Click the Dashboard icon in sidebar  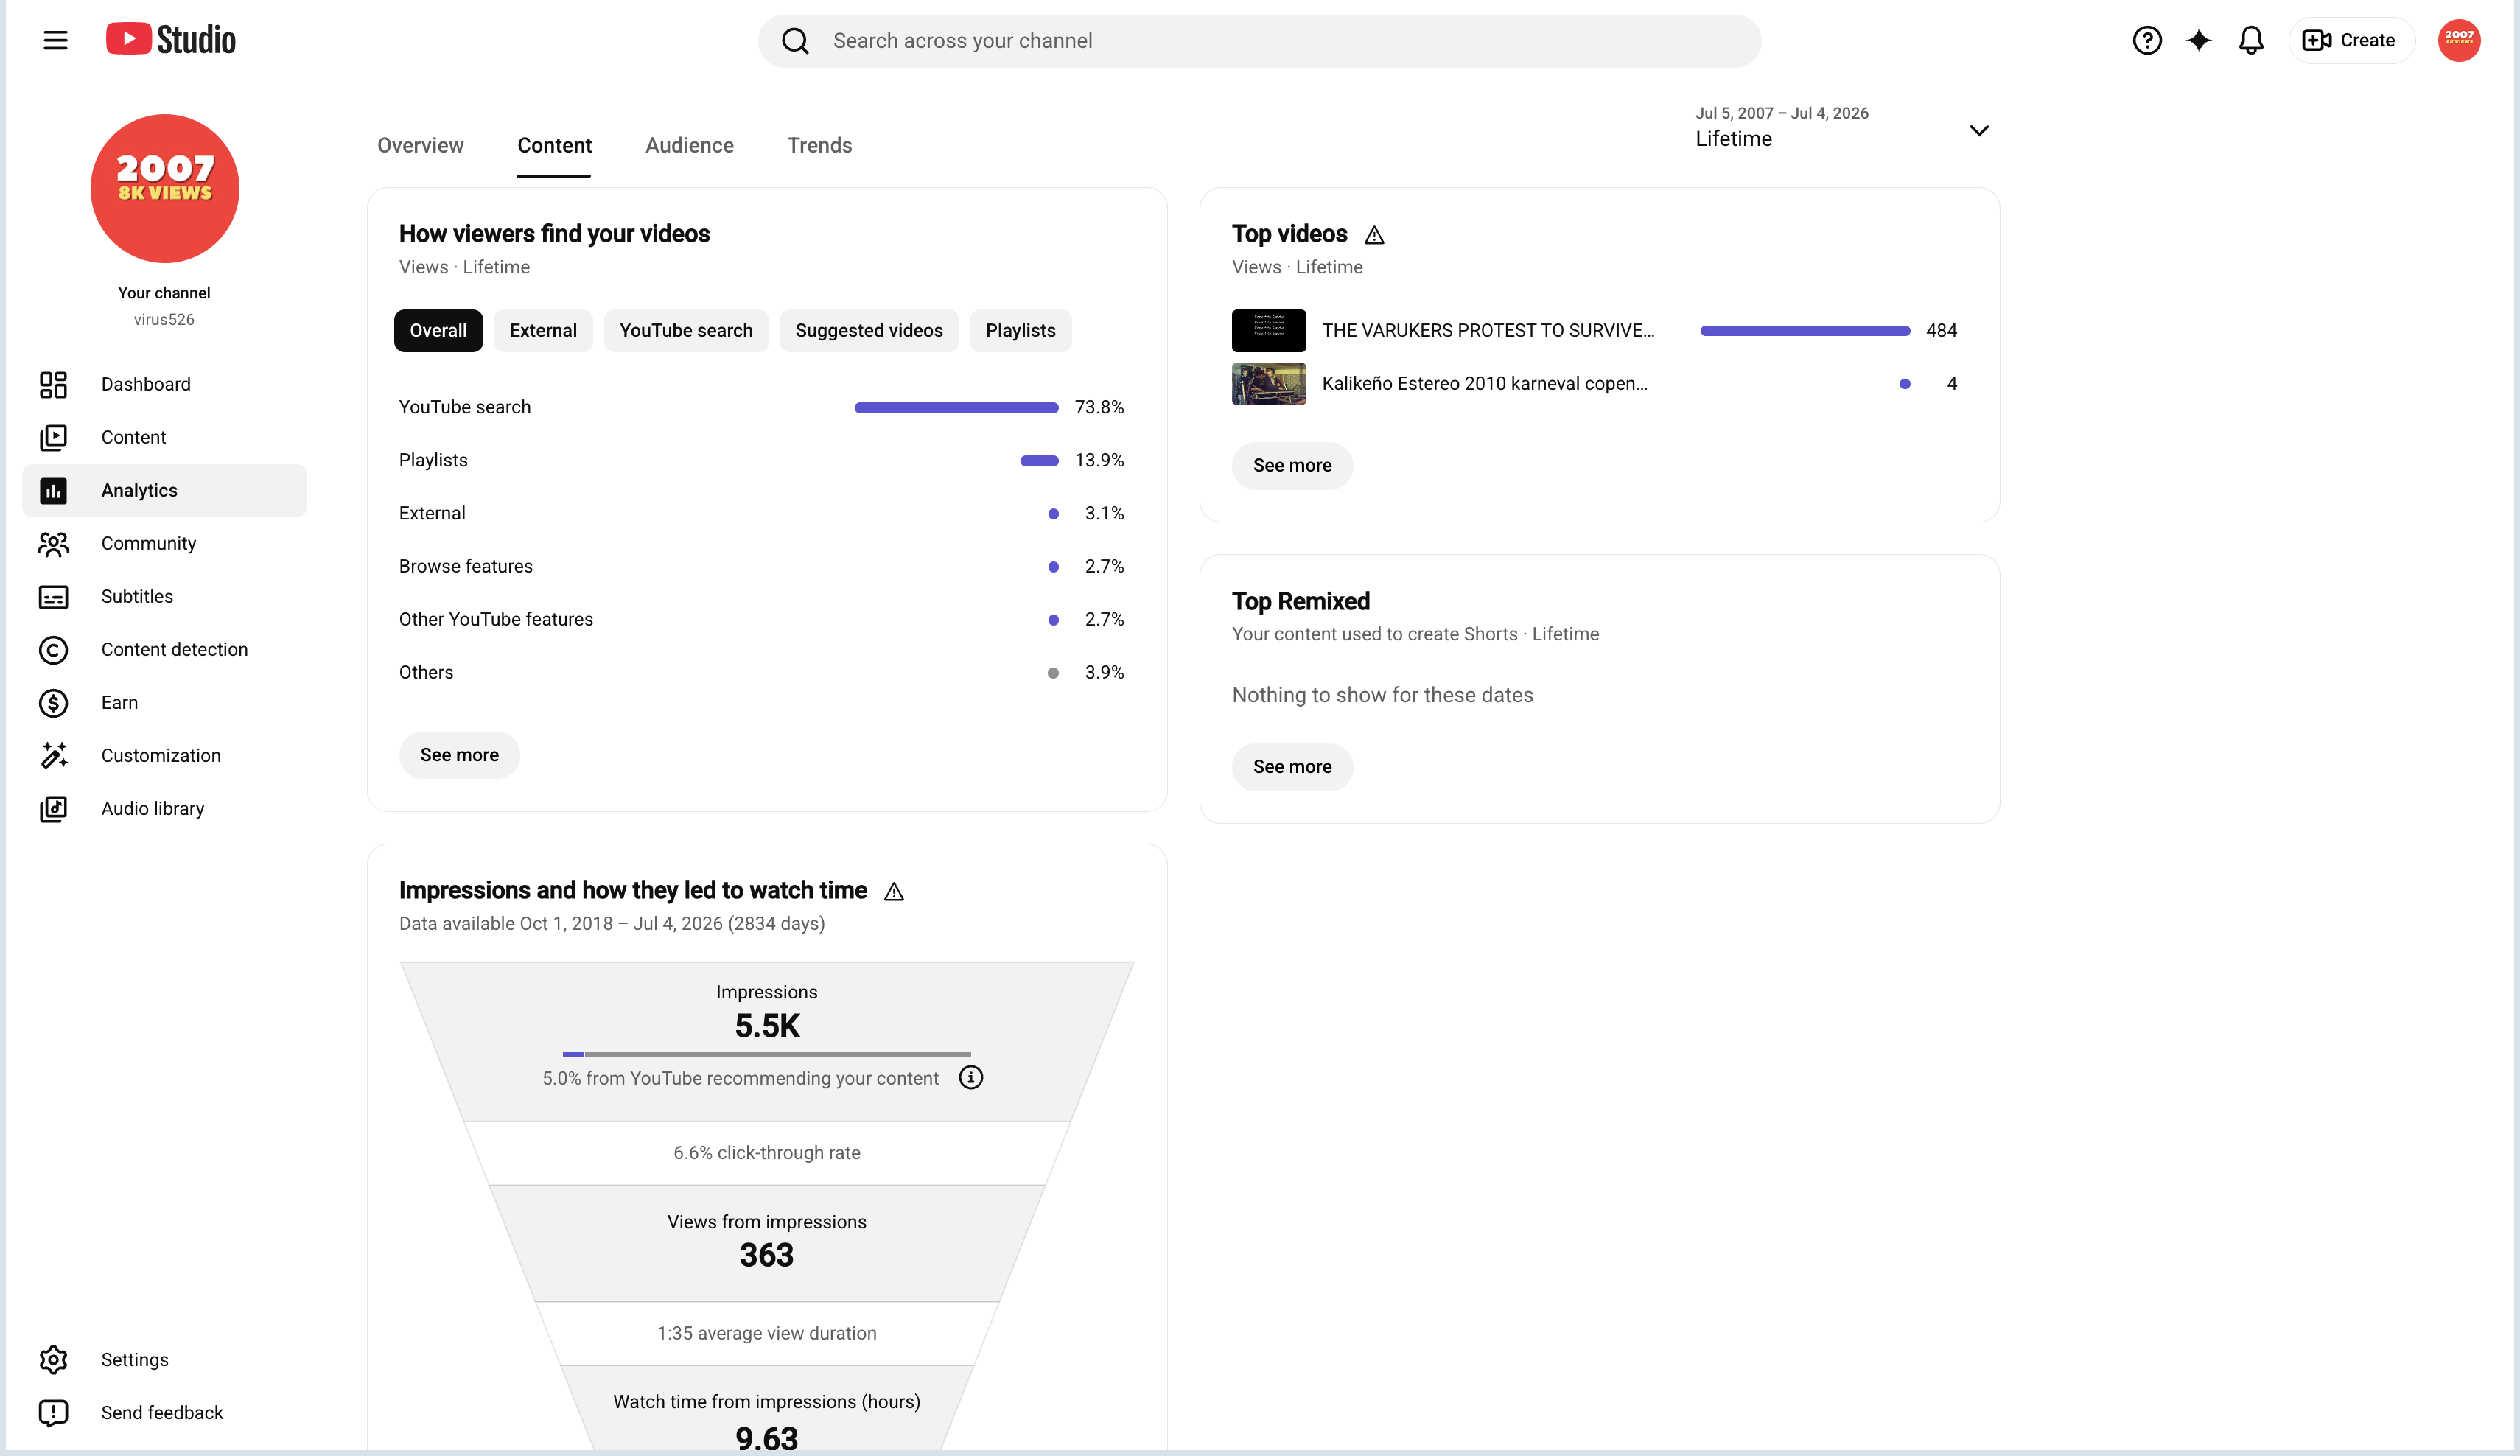[x=53, y=384]
